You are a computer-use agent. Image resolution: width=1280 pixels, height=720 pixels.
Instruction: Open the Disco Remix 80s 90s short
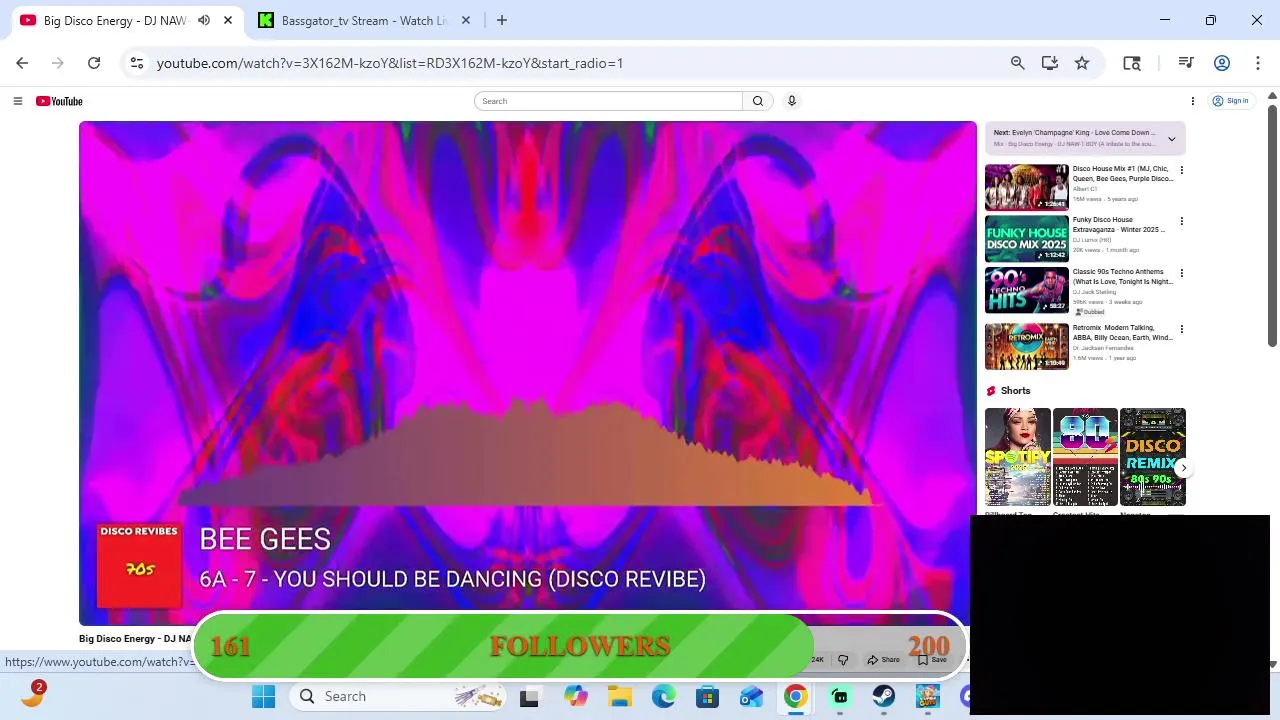point(1153,457)
